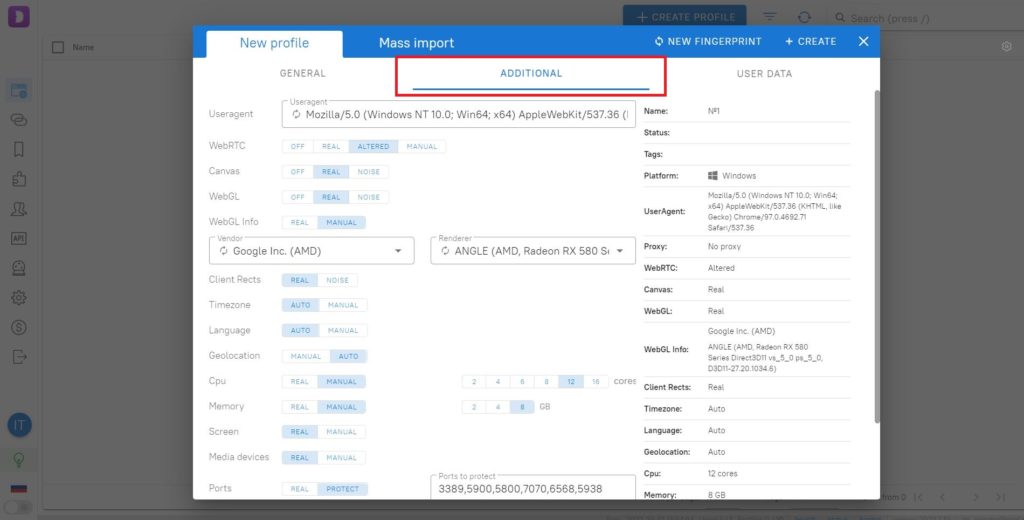This screenshot has width=1024, height=520.
Task: Click the NEW FINGERPRINT button
Action: tap(708, 41)
